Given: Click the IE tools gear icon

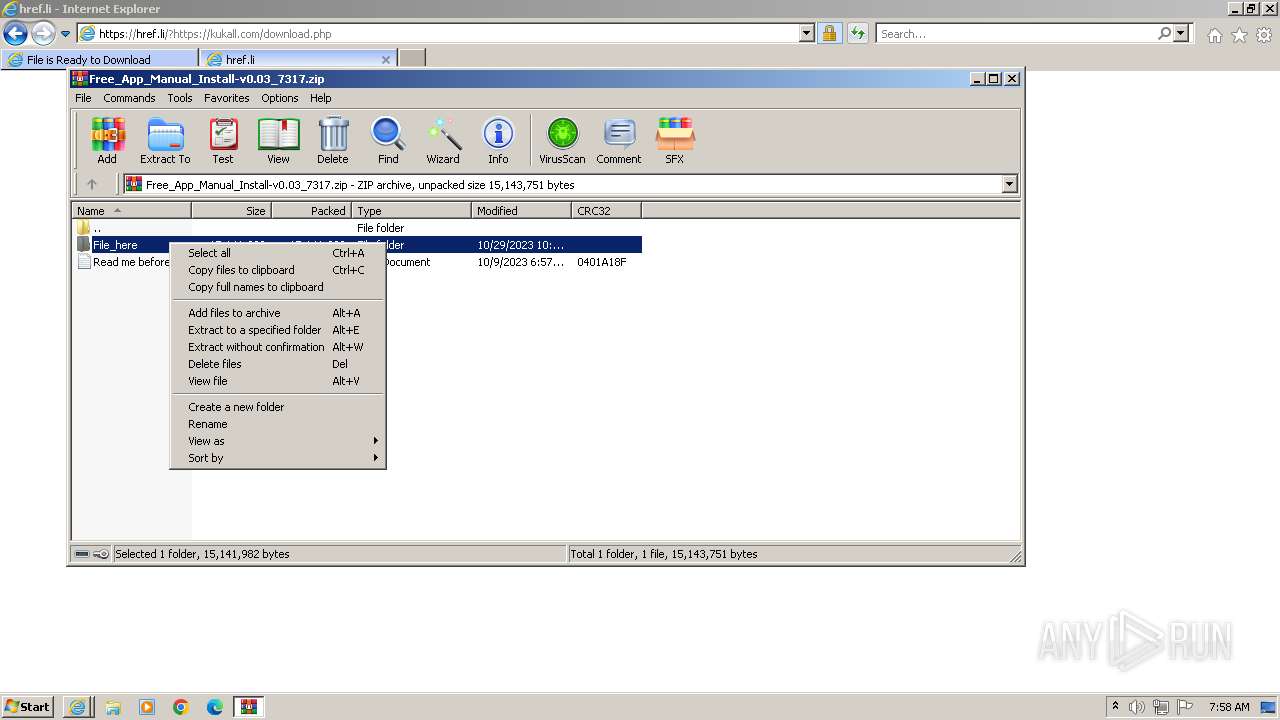Looking at the screenshot, I should point(1264,35).
